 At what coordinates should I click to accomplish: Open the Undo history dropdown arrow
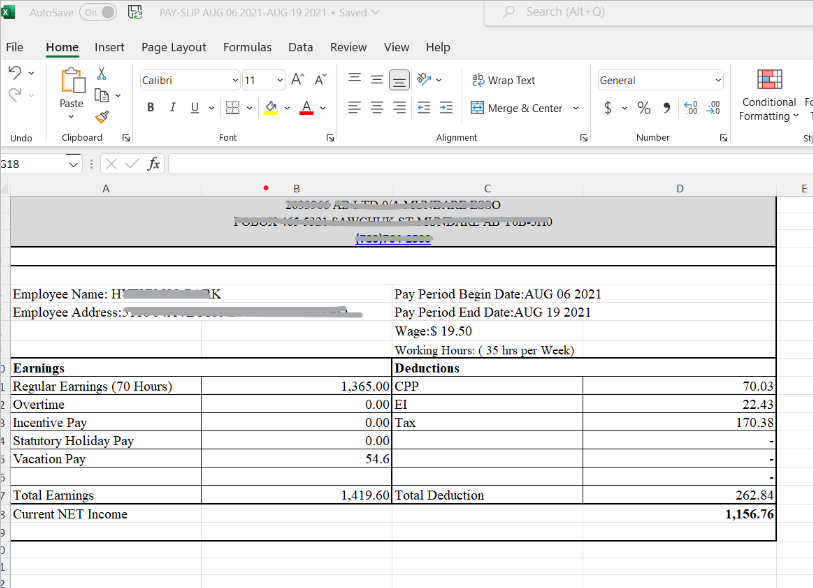pyautogui.click(x=32, y=73)
